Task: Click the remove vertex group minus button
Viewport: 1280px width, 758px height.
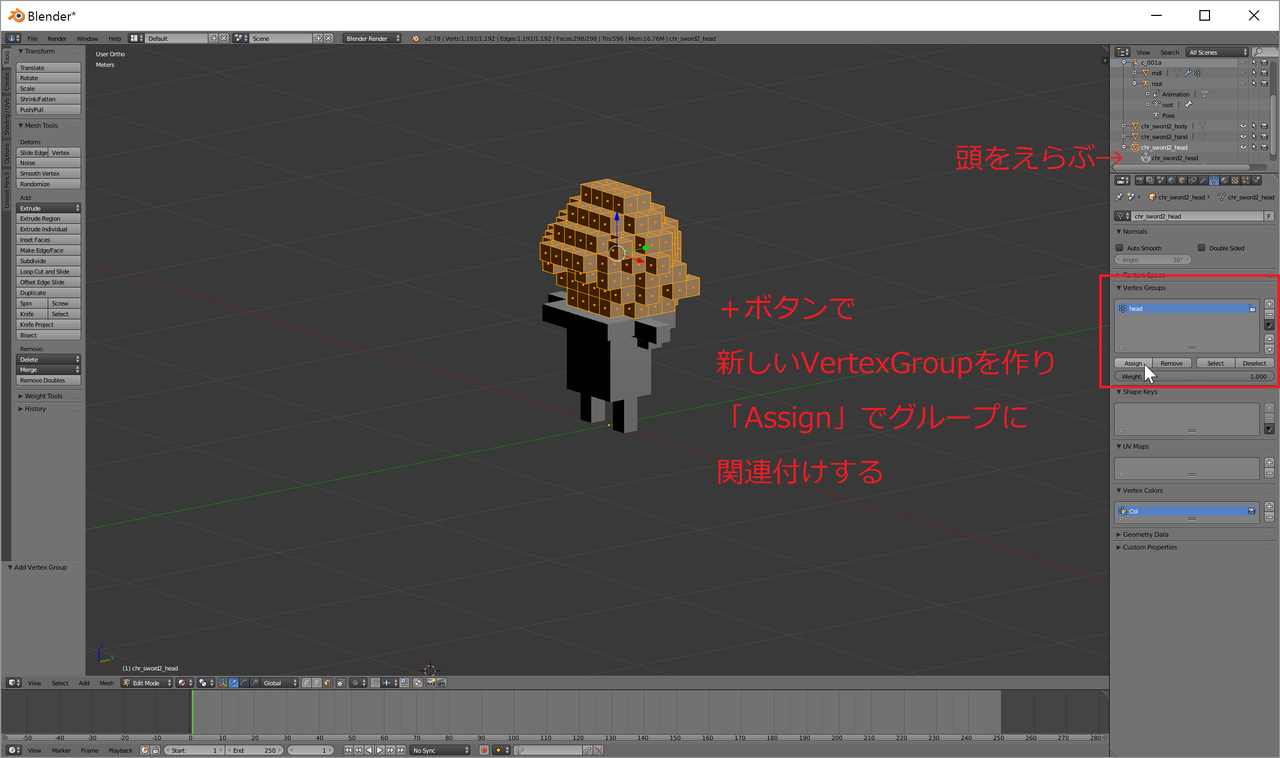Action: click(1270, 314)
